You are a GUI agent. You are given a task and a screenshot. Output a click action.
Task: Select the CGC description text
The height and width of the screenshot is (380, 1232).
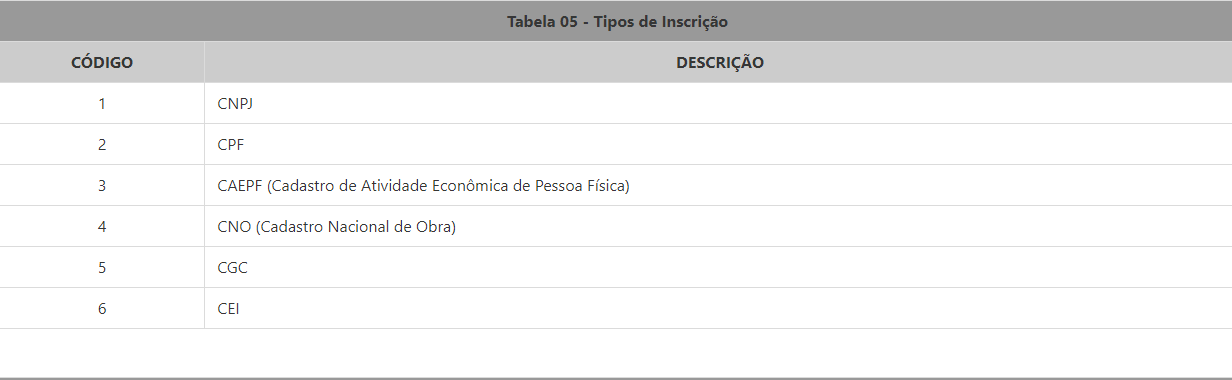point(232,267)
